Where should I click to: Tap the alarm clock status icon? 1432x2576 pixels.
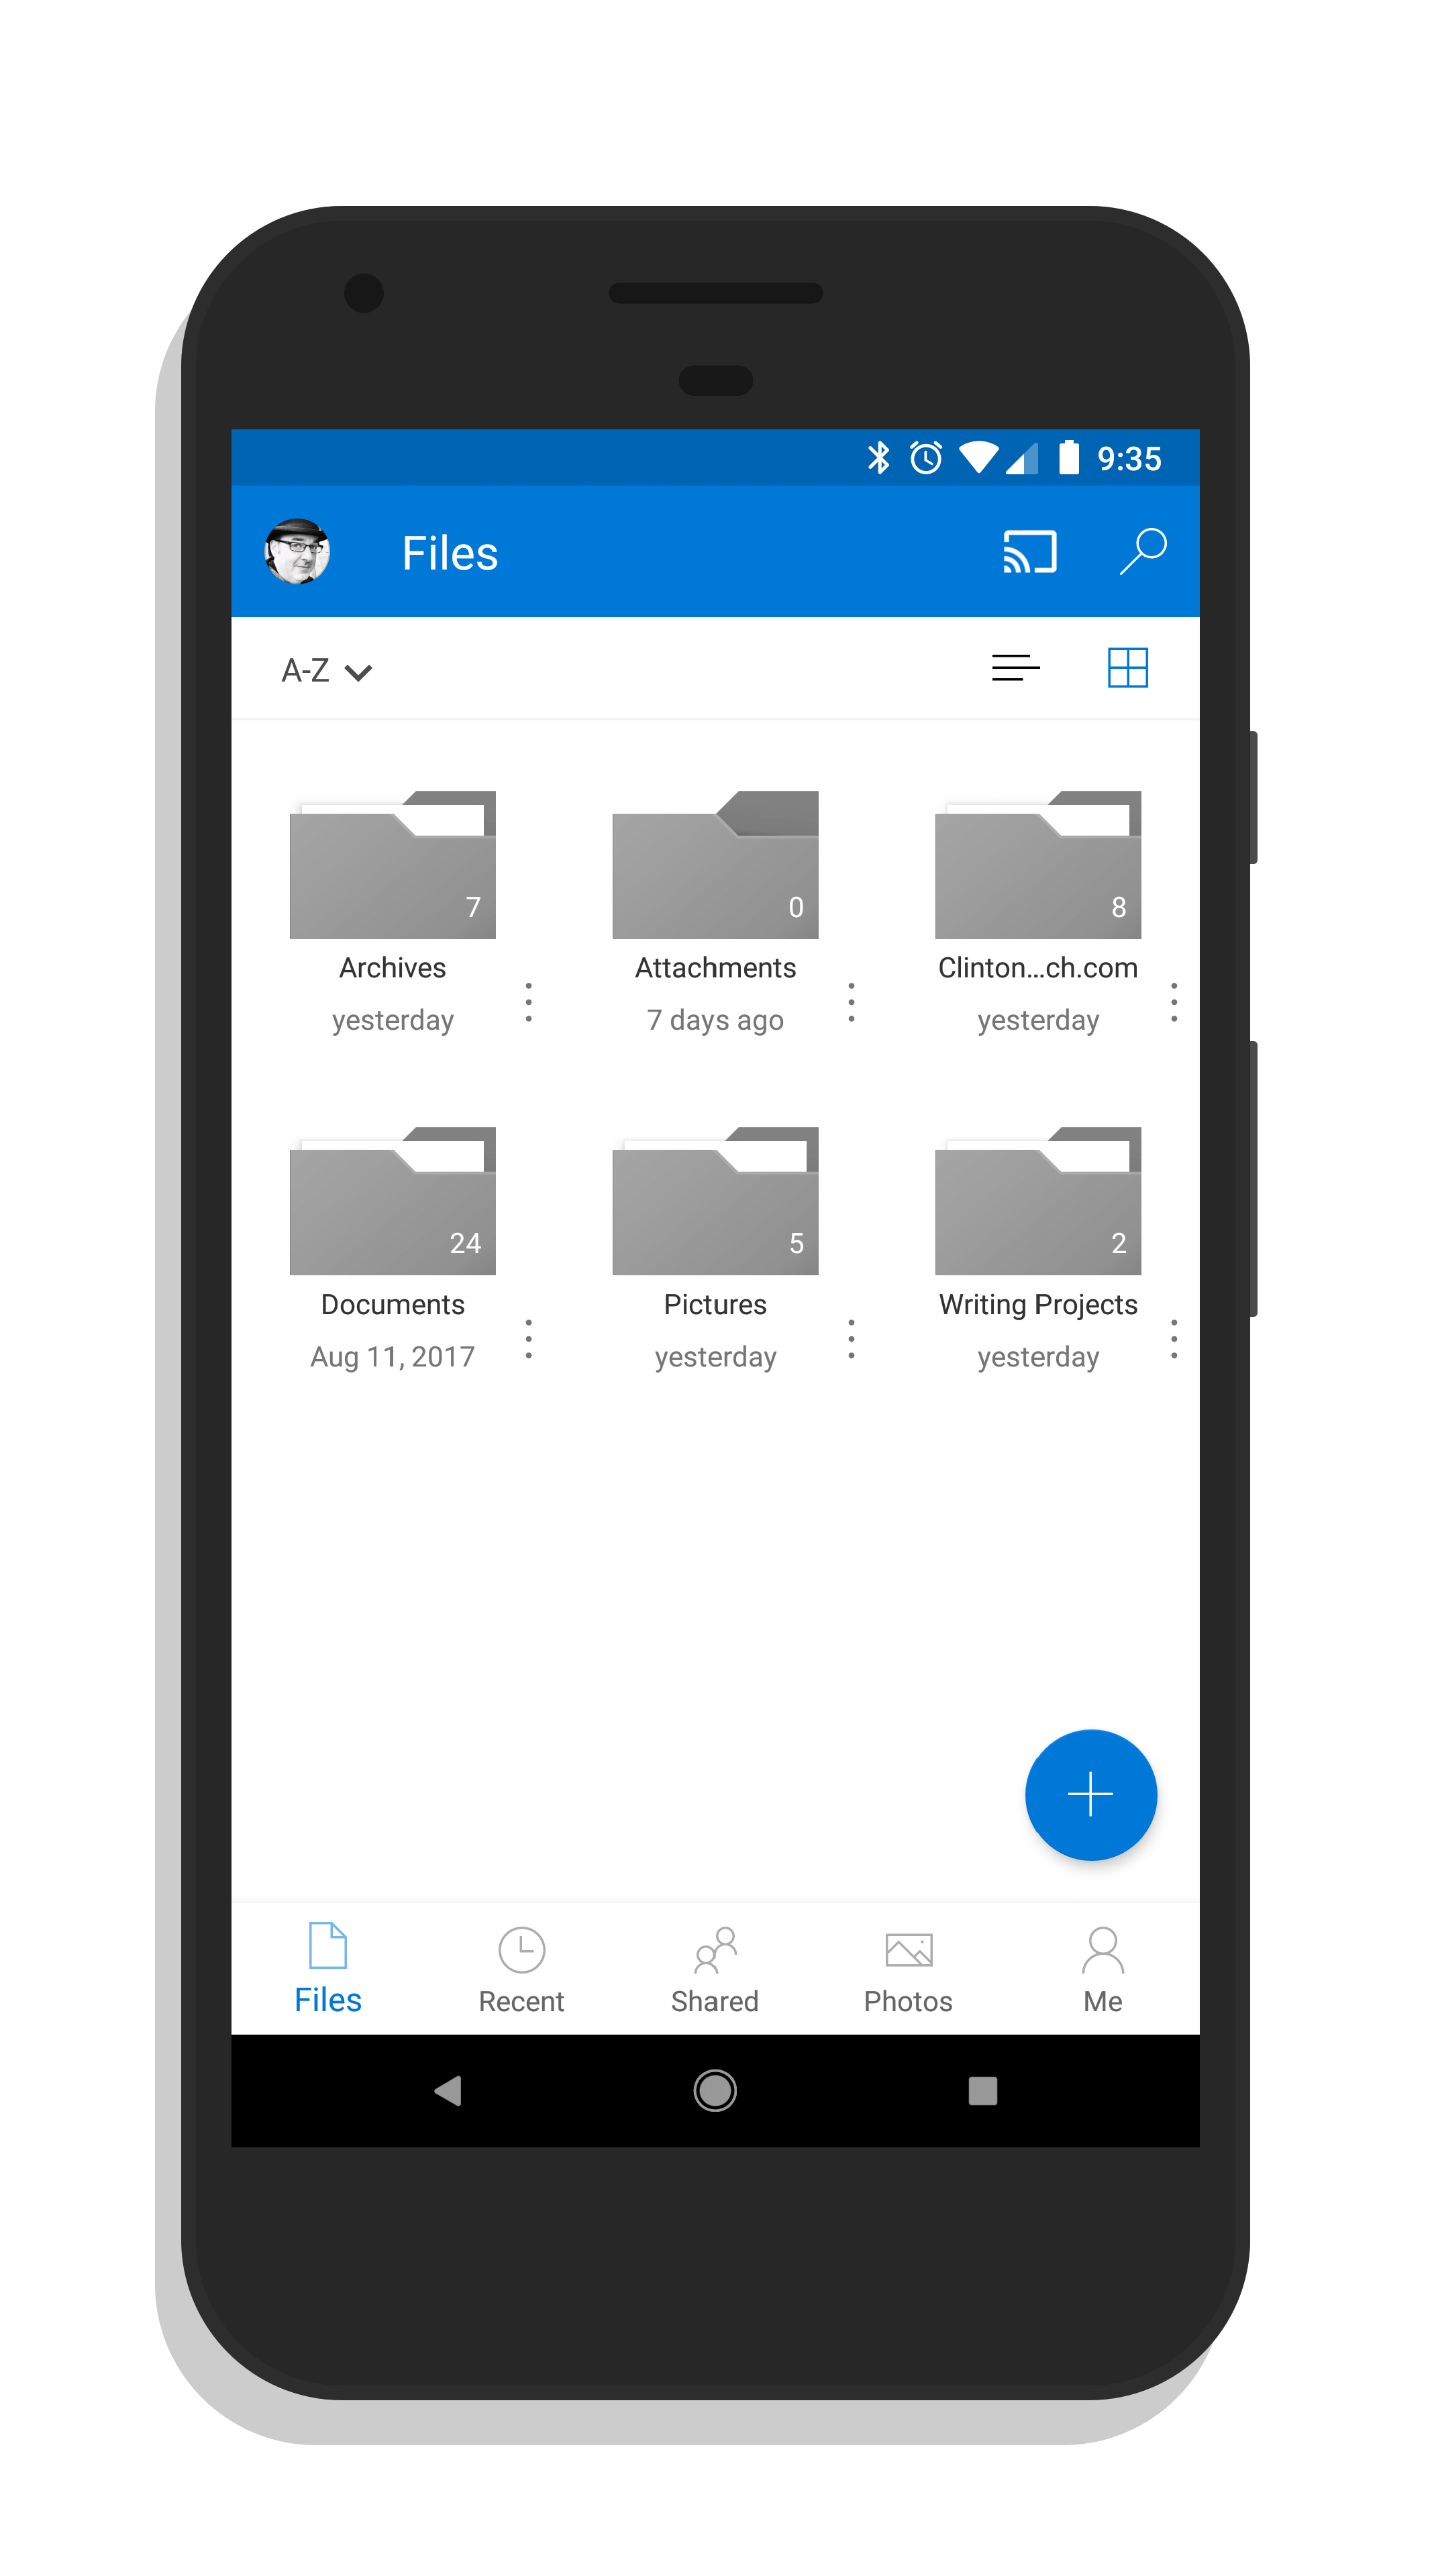926,458
